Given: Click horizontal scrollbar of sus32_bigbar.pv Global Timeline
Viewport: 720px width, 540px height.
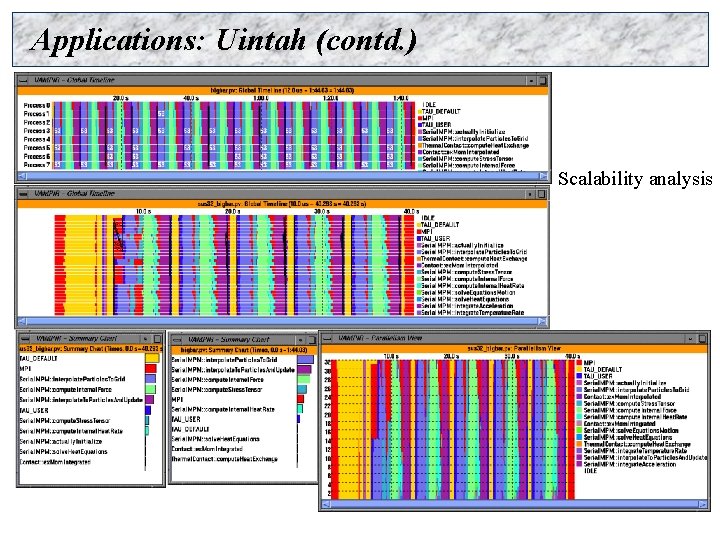Looking at the screenshot, I should [x=282, y=321].
